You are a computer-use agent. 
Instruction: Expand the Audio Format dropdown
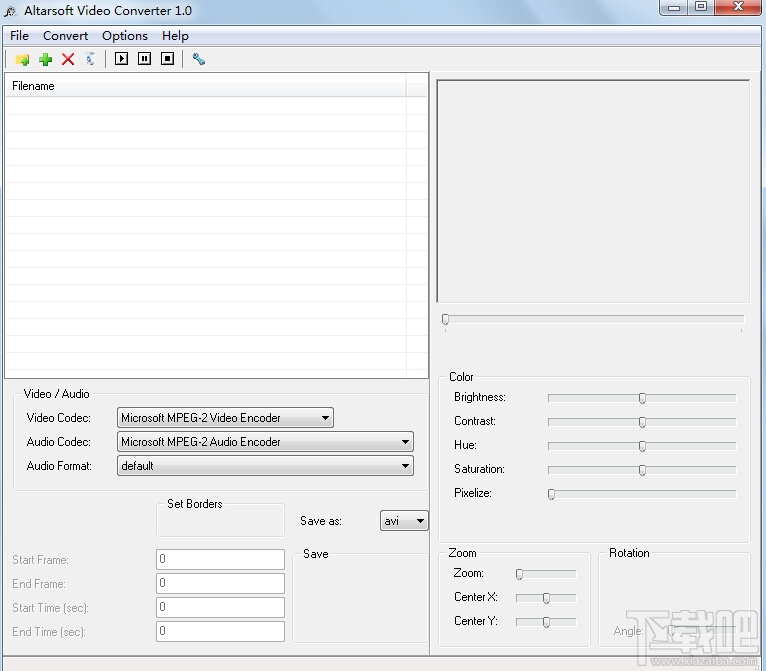tap(265, 465)
